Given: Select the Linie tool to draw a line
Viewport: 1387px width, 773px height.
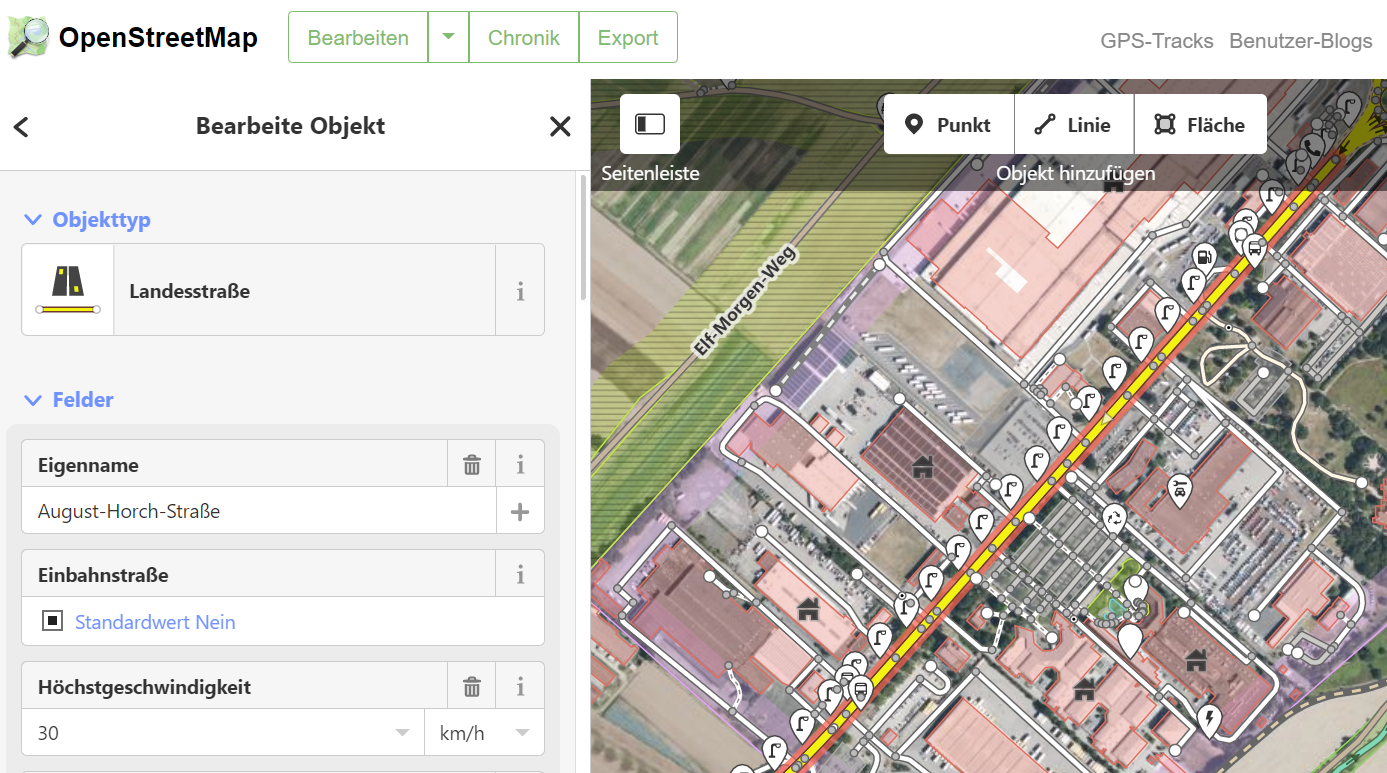Looking at the screenshot, I should tap(1074, 125).
